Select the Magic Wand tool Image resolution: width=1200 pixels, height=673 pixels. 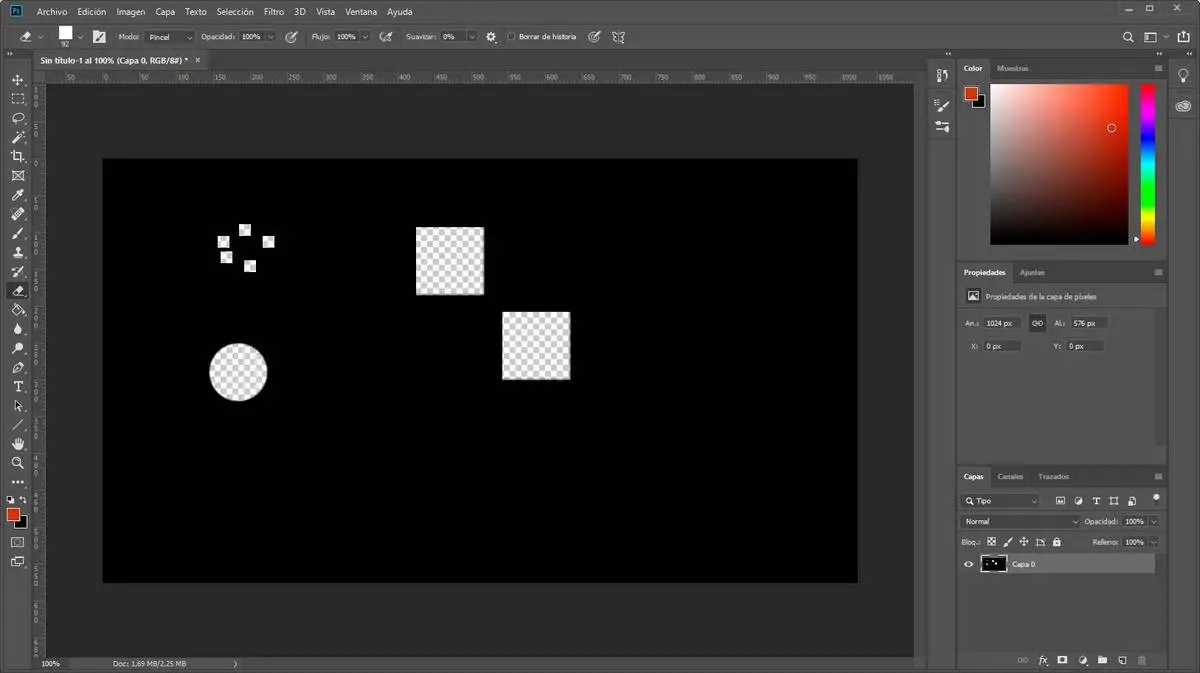17,137
